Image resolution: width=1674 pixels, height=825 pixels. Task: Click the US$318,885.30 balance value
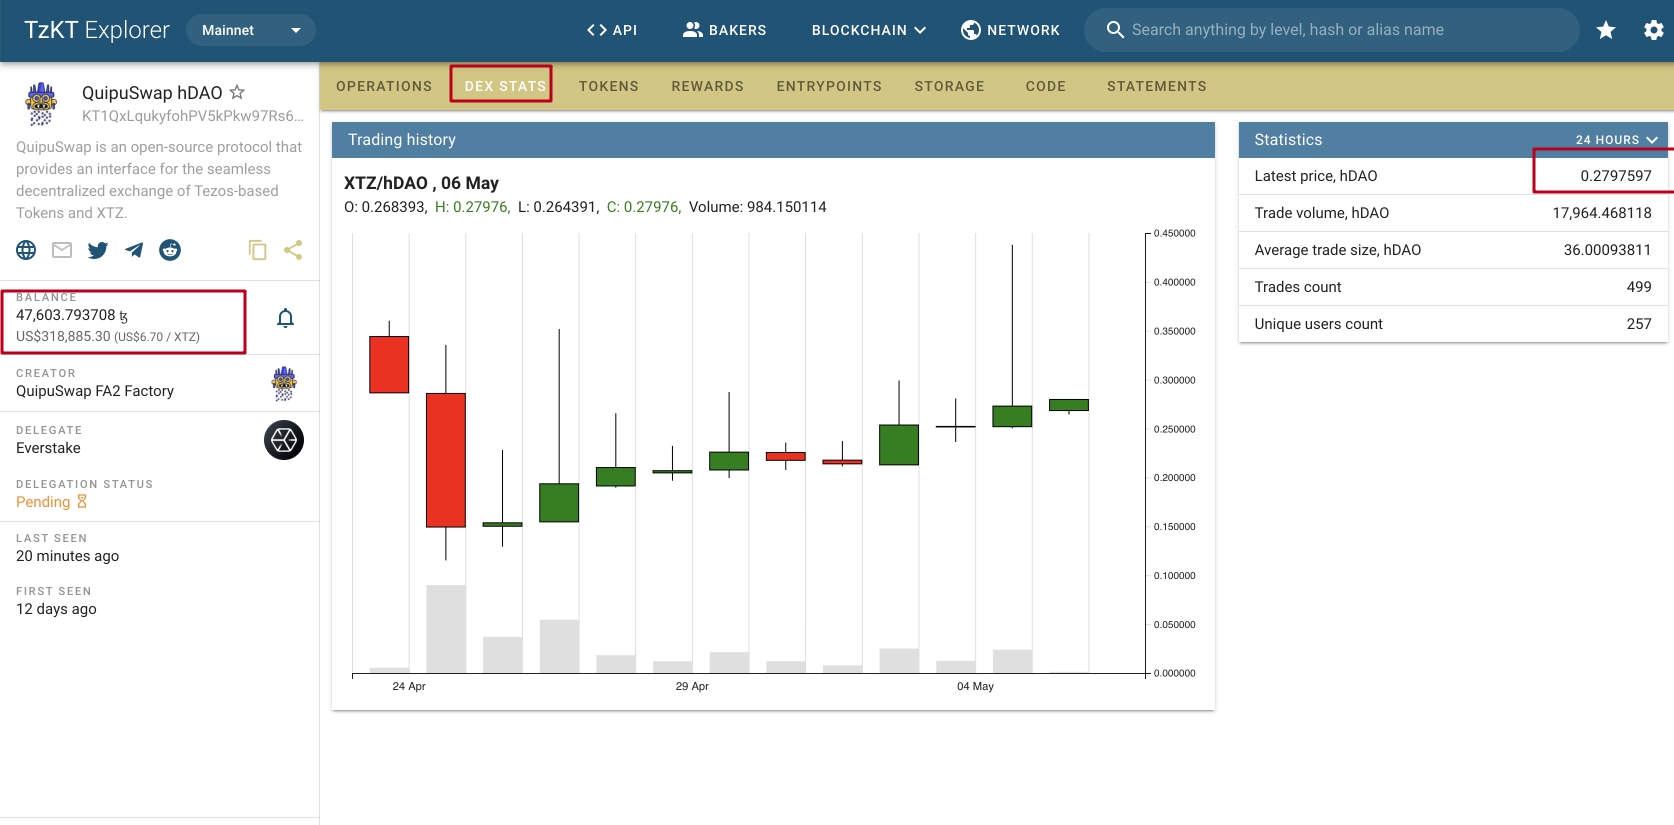[63, 337]
